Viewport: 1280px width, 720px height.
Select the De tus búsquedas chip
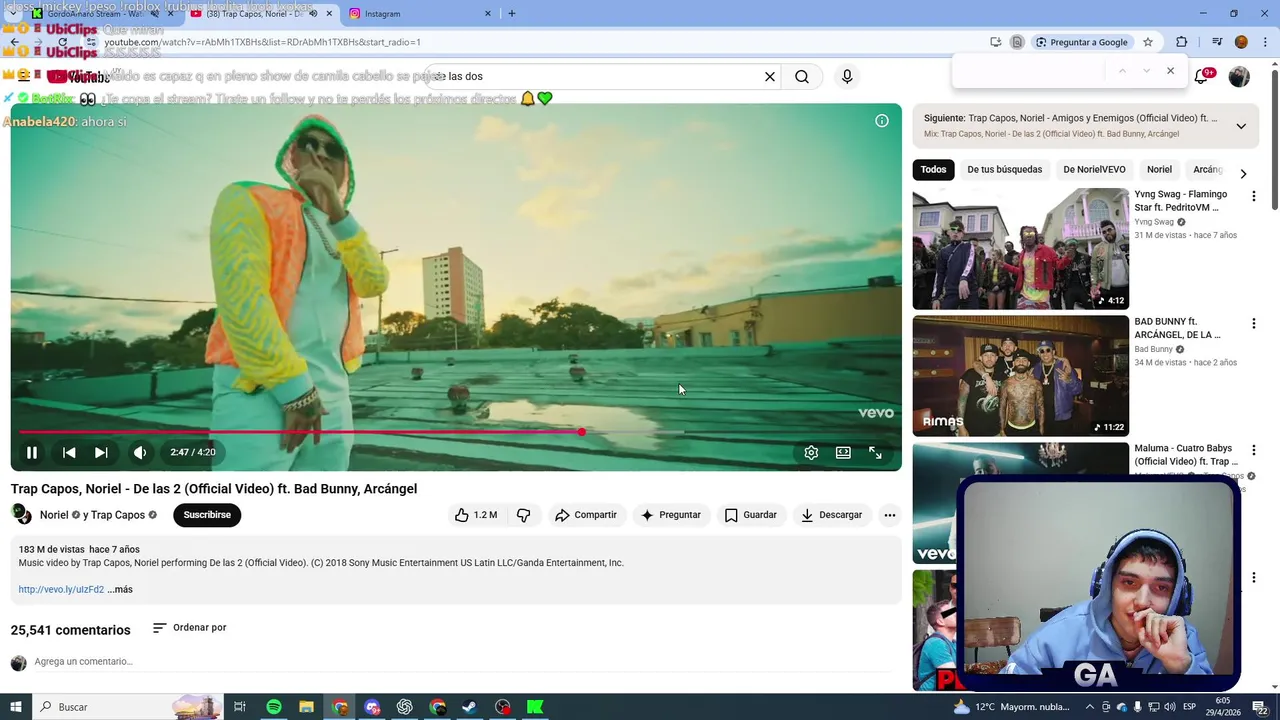pyautogui.click(x=1004, y=170)
